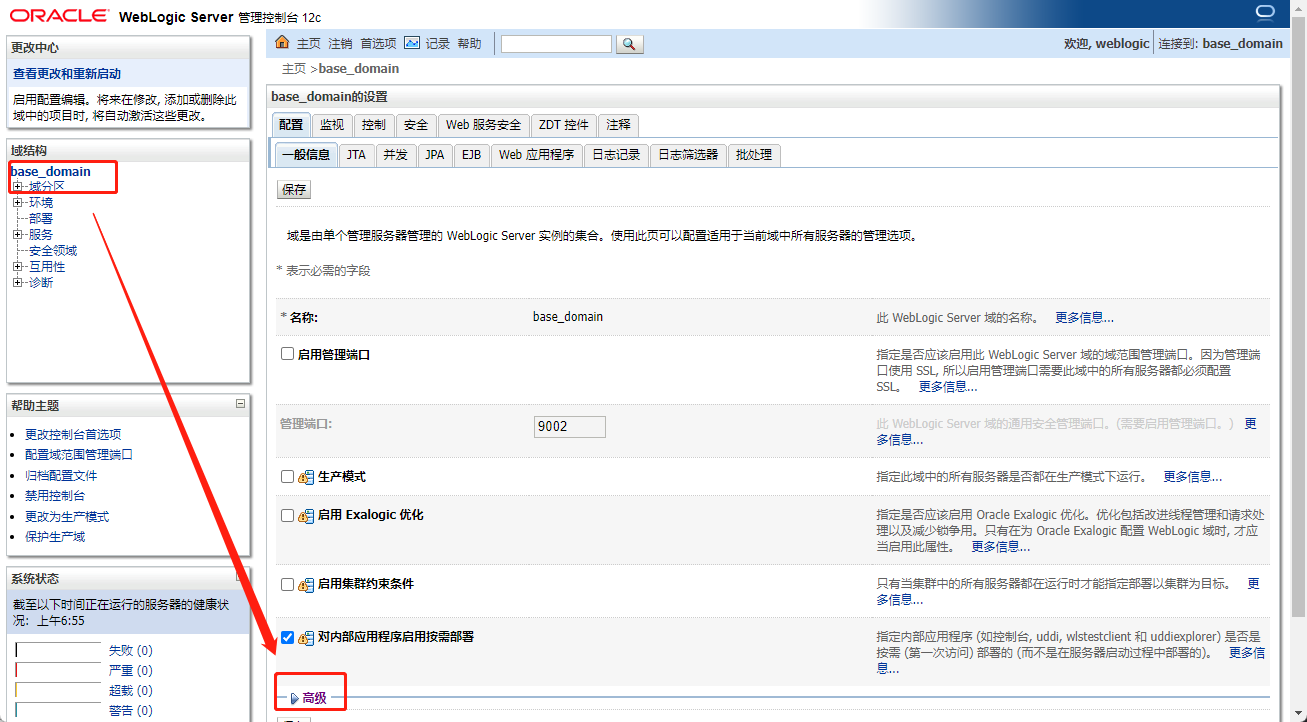Open the 日志筛选器 sub-tab
Viewport: 1307px width, 722px height.
pyautogui.click(x=688, y=155)
